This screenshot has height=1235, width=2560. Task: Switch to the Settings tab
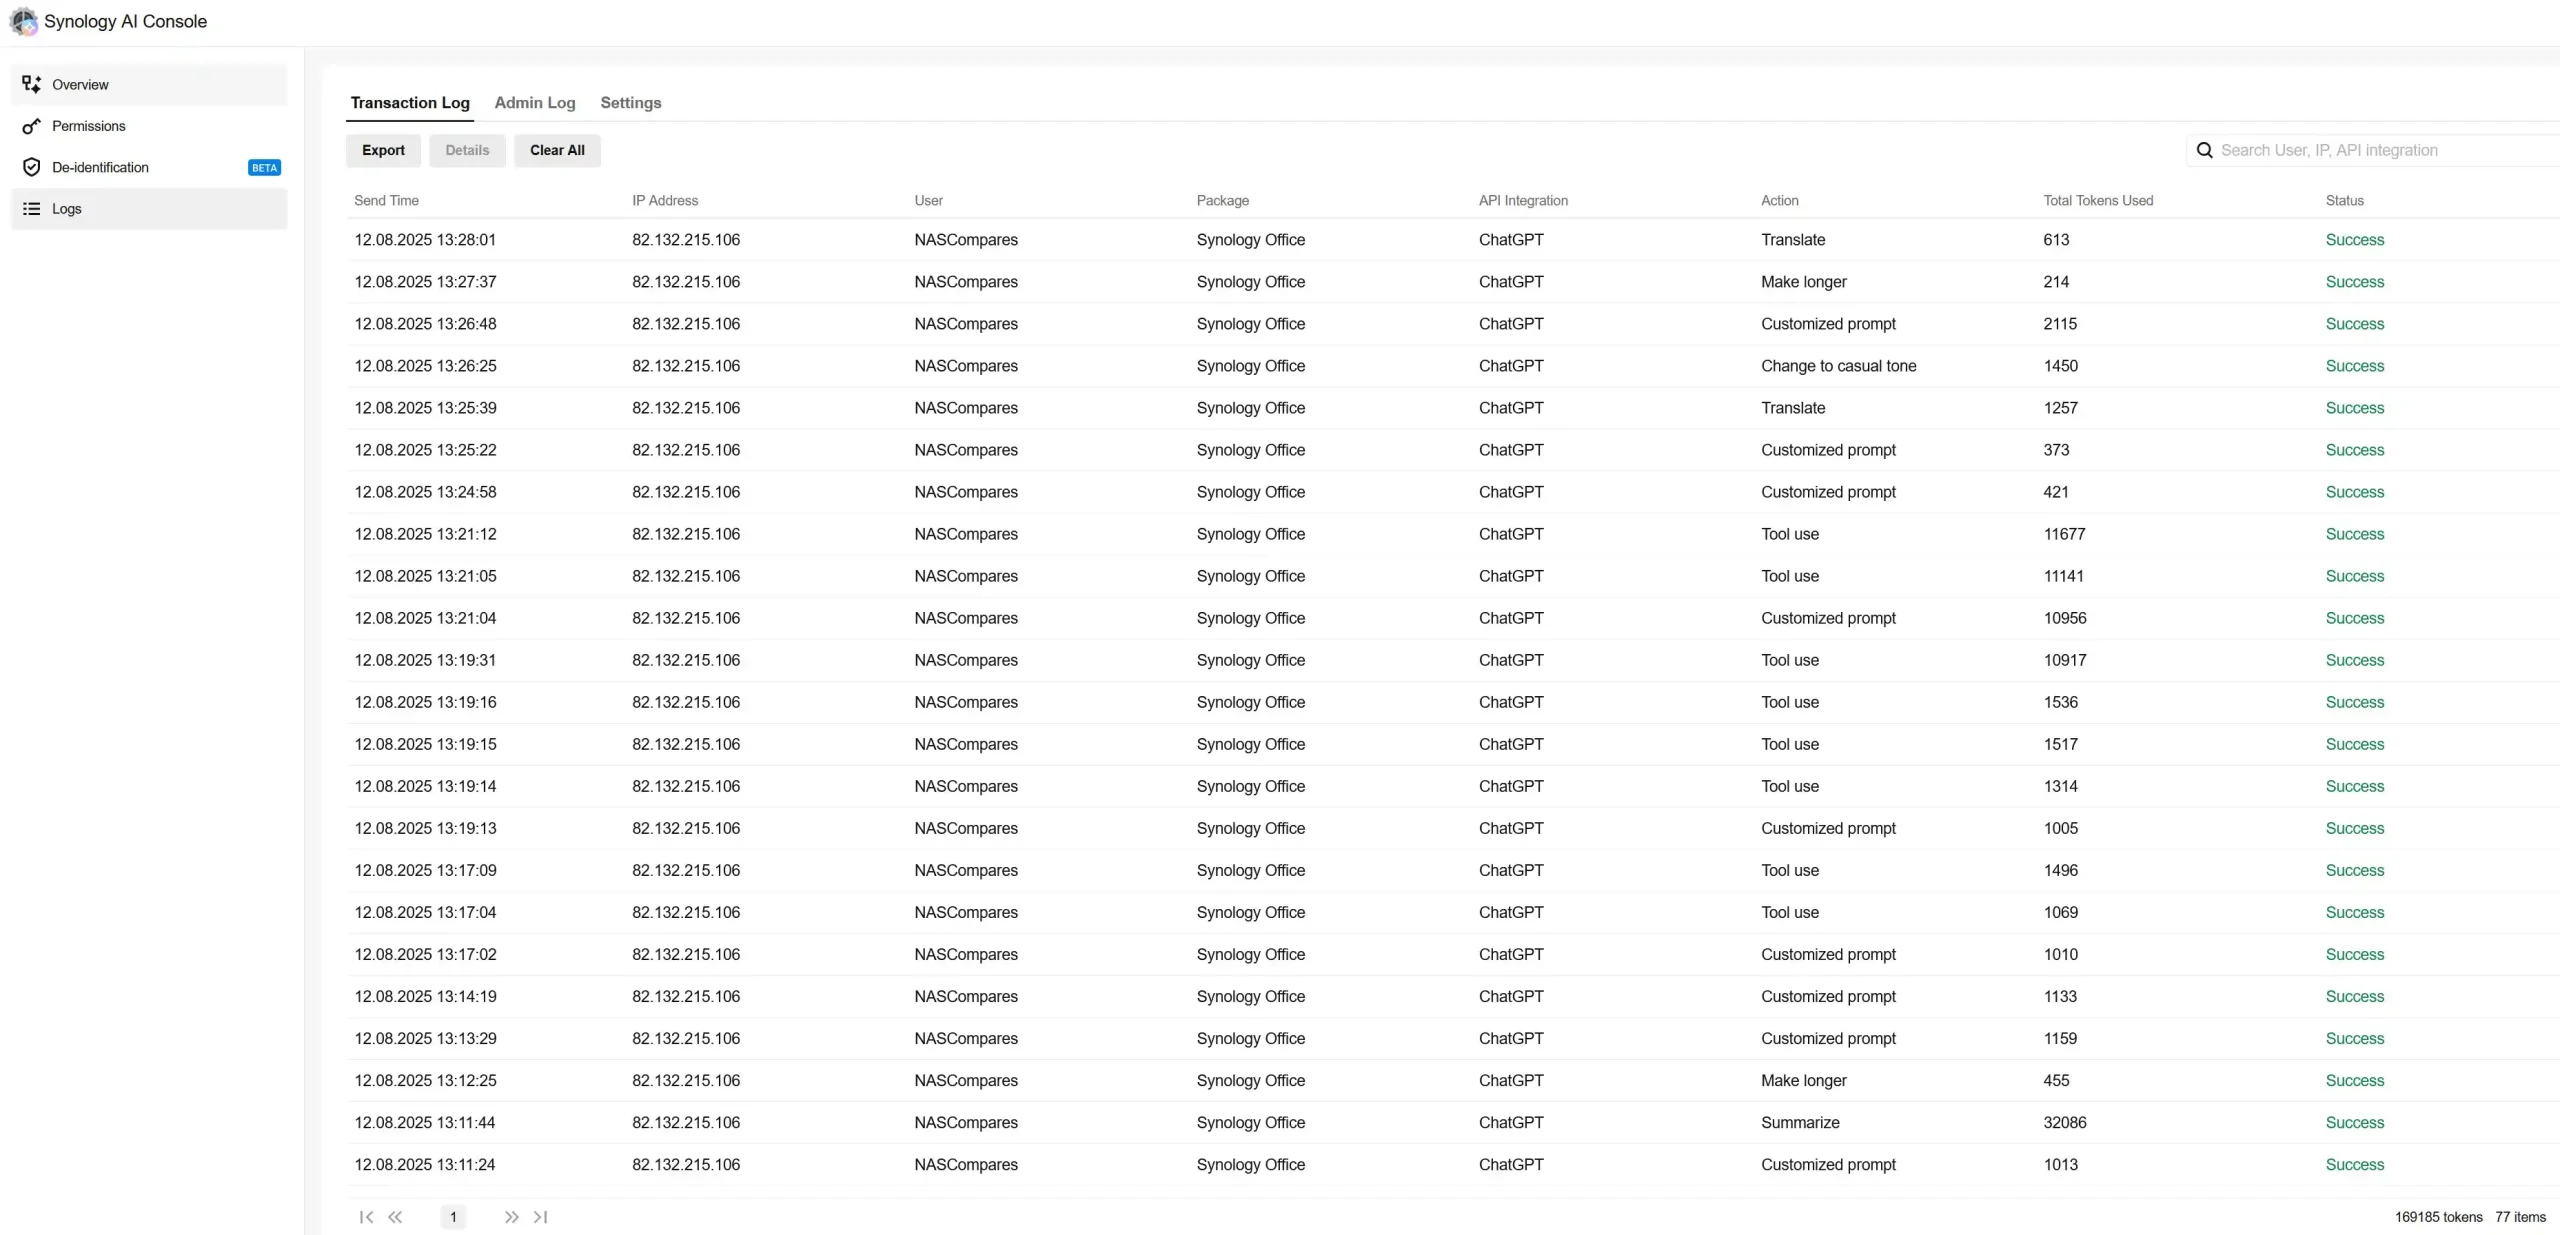point(631,103)
